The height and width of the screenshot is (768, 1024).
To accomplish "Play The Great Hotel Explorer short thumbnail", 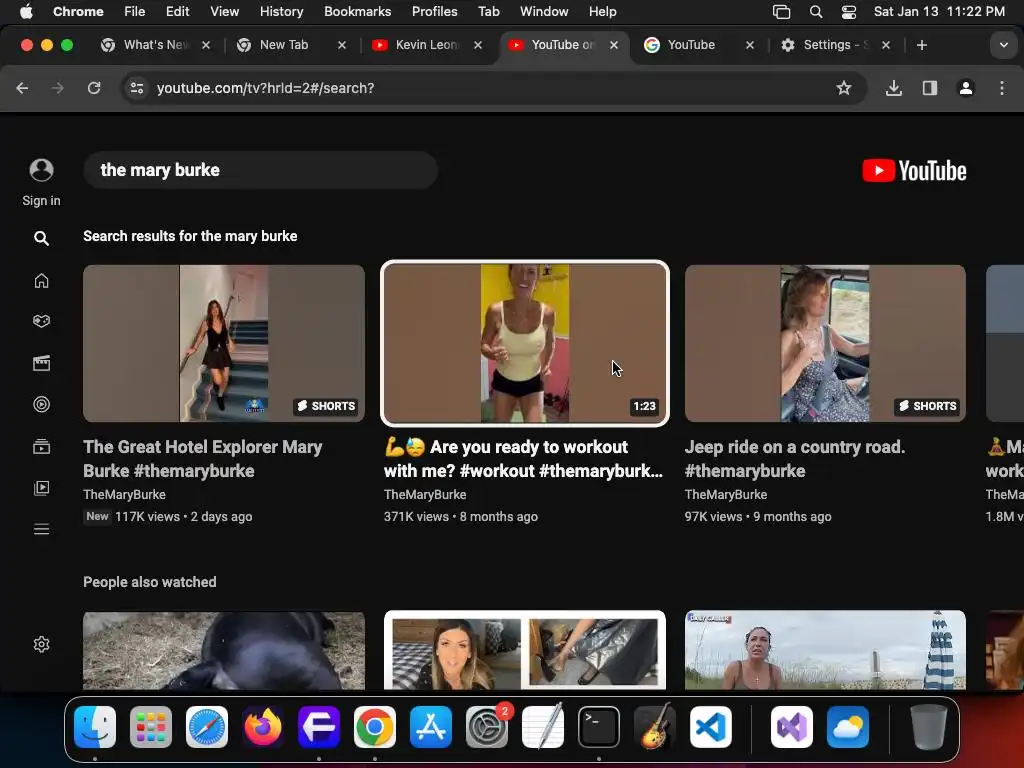I will 224,344.
